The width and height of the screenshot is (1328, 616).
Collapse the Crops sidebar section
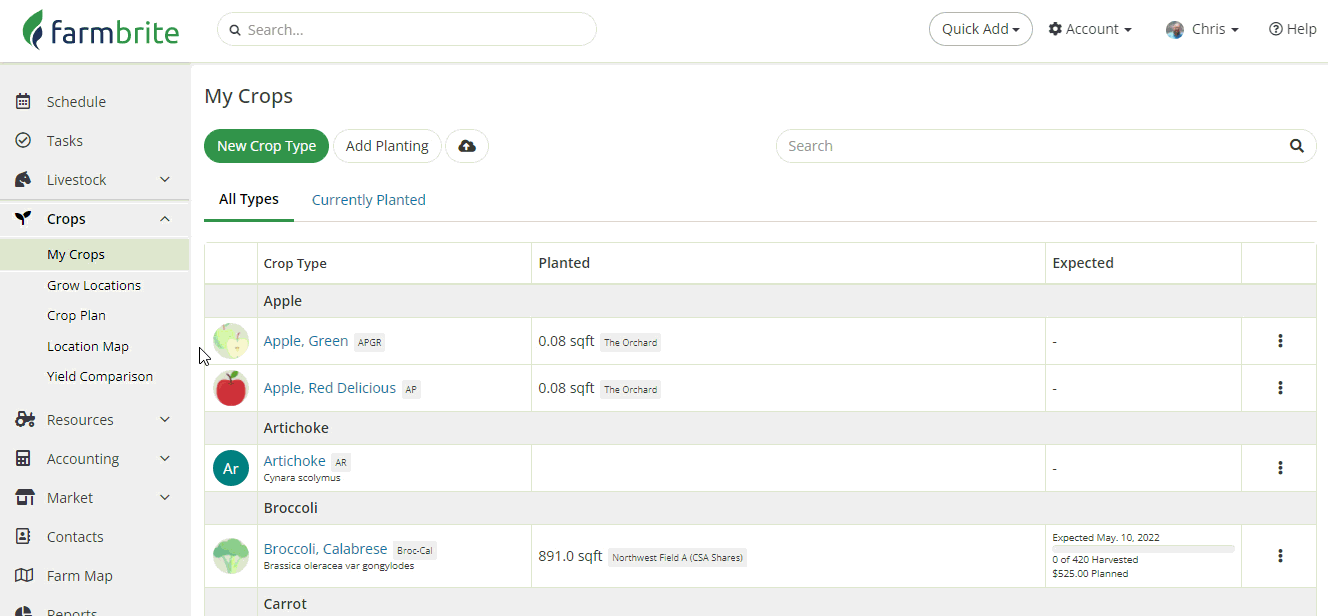point(165,219)
